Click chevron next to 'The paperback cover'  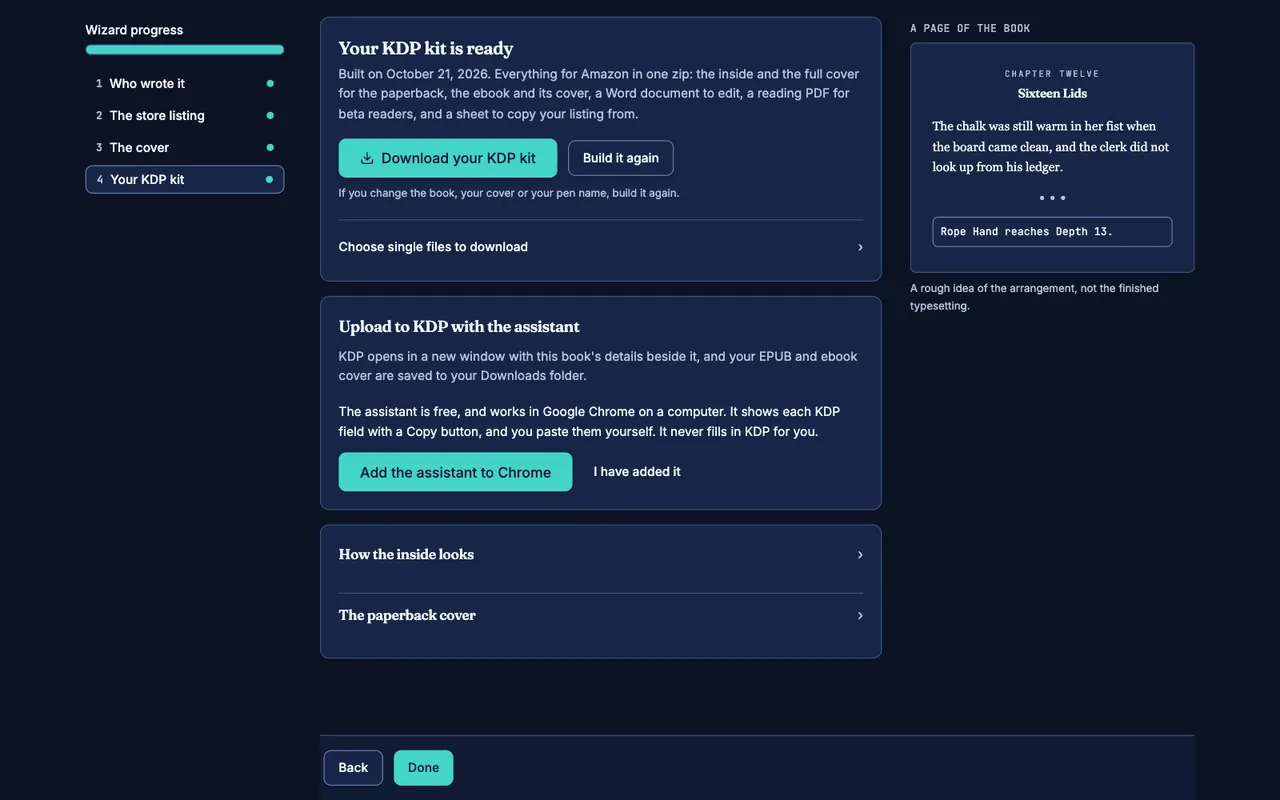point(860,616)
